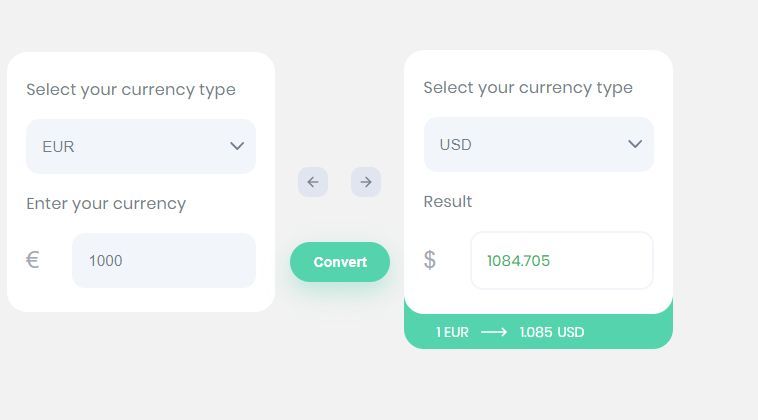Screen dimensions: 758x420
Task: Click the chevron on the USD selector
Action: tap(635, 144)
